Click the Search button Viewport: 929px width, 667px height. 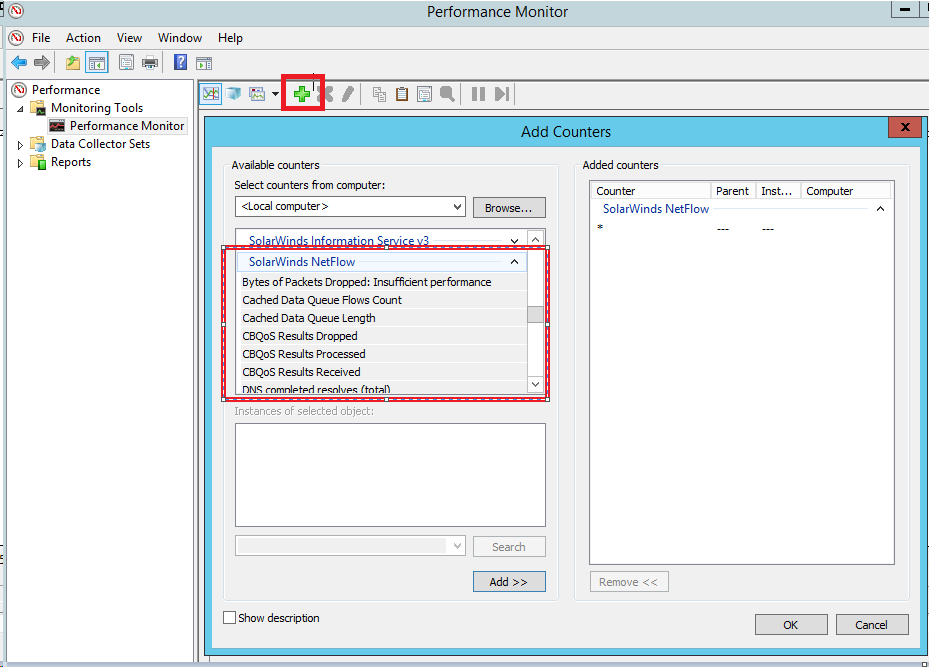(x=509, y=547)
